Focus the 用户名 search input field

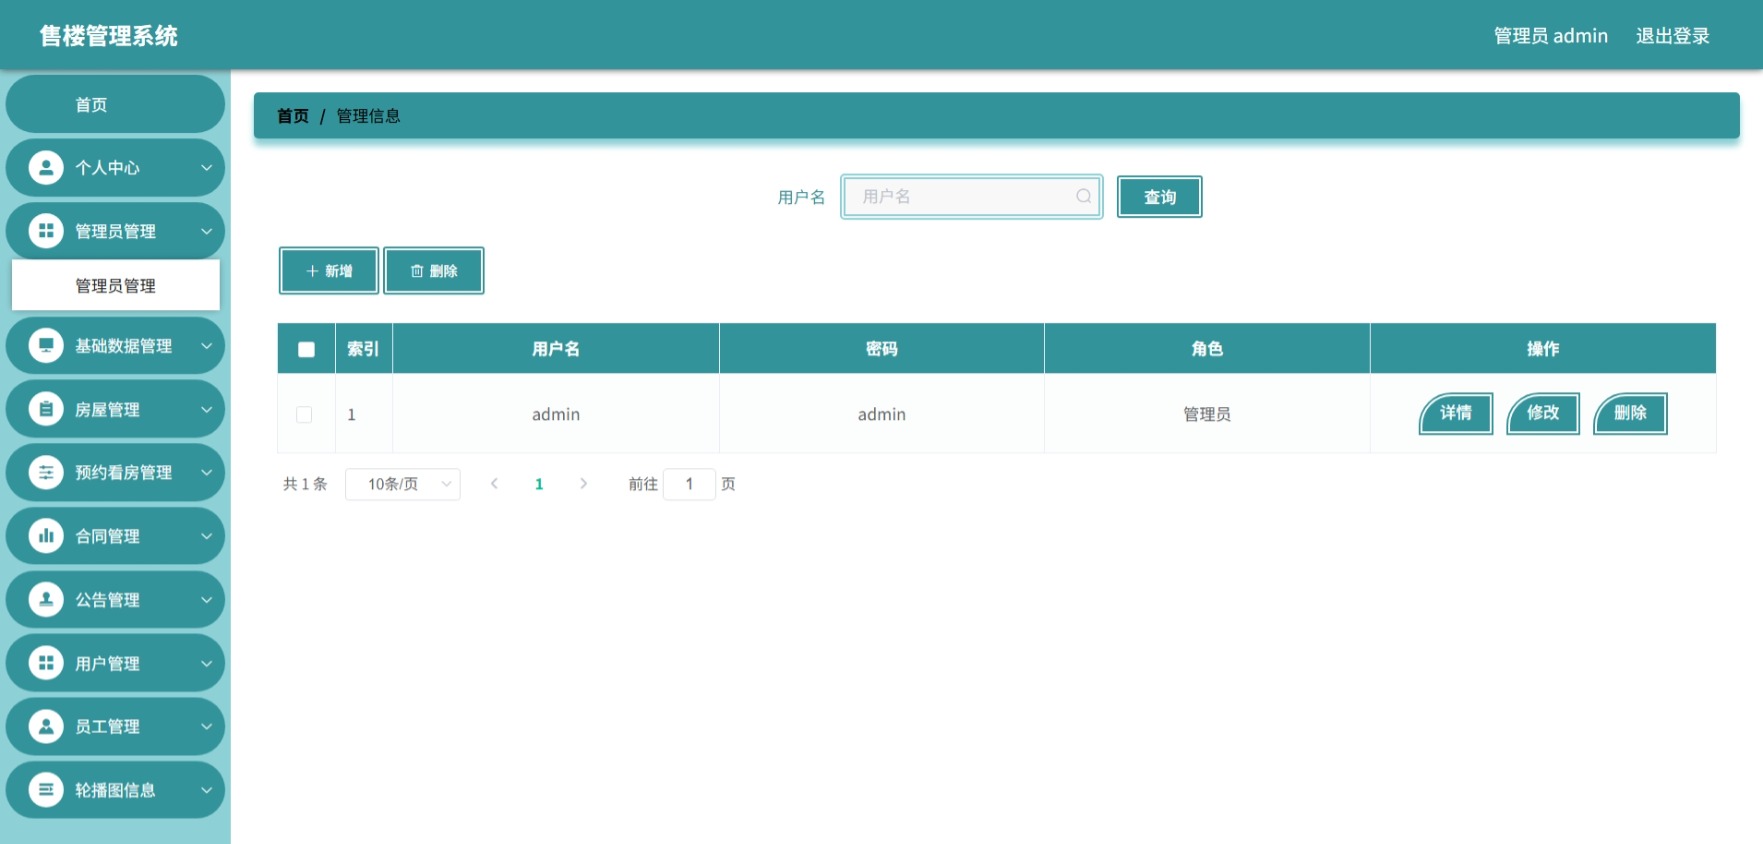coord(972,196)
